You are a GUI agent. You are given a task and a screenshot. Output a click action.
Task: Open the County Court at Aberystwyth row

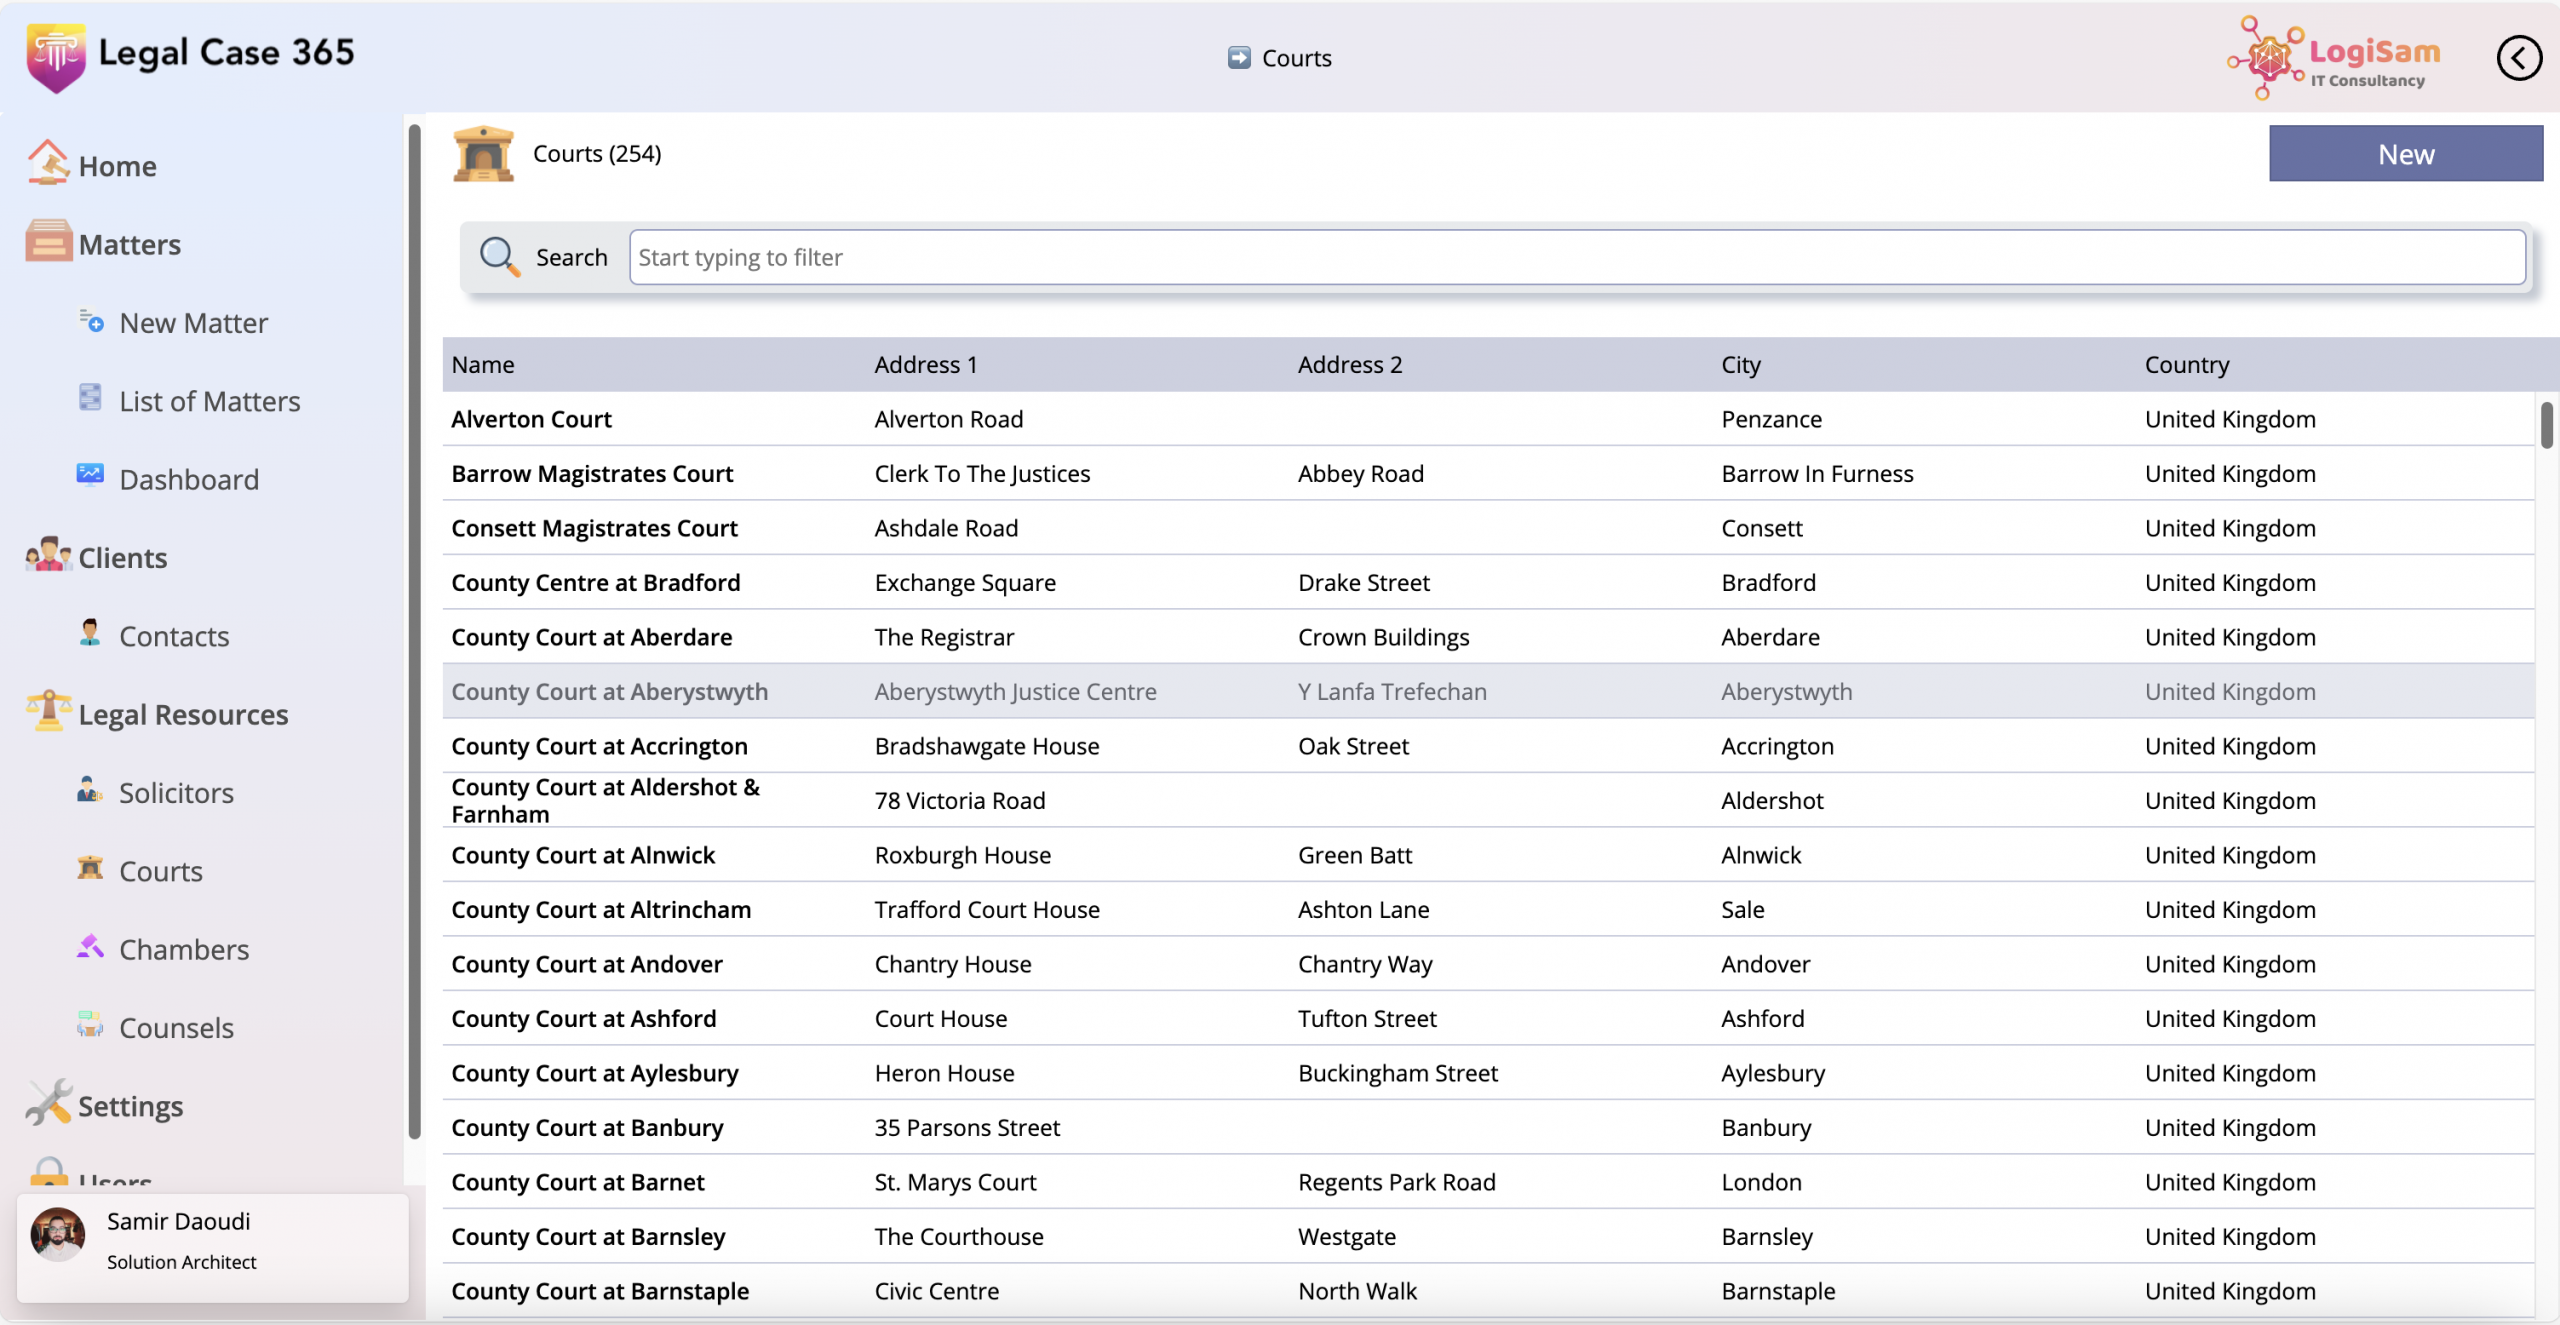609,691
